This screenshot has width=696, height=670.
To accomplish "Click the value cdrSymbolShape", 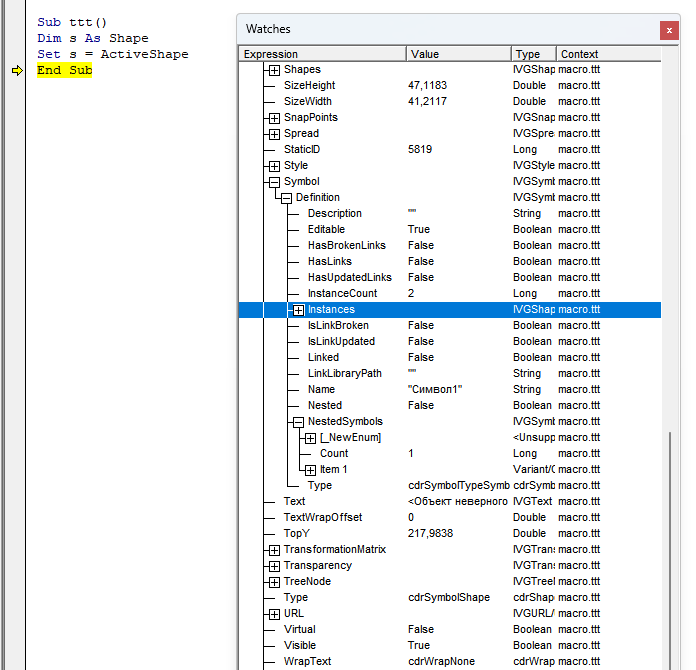I will [449, 597].
